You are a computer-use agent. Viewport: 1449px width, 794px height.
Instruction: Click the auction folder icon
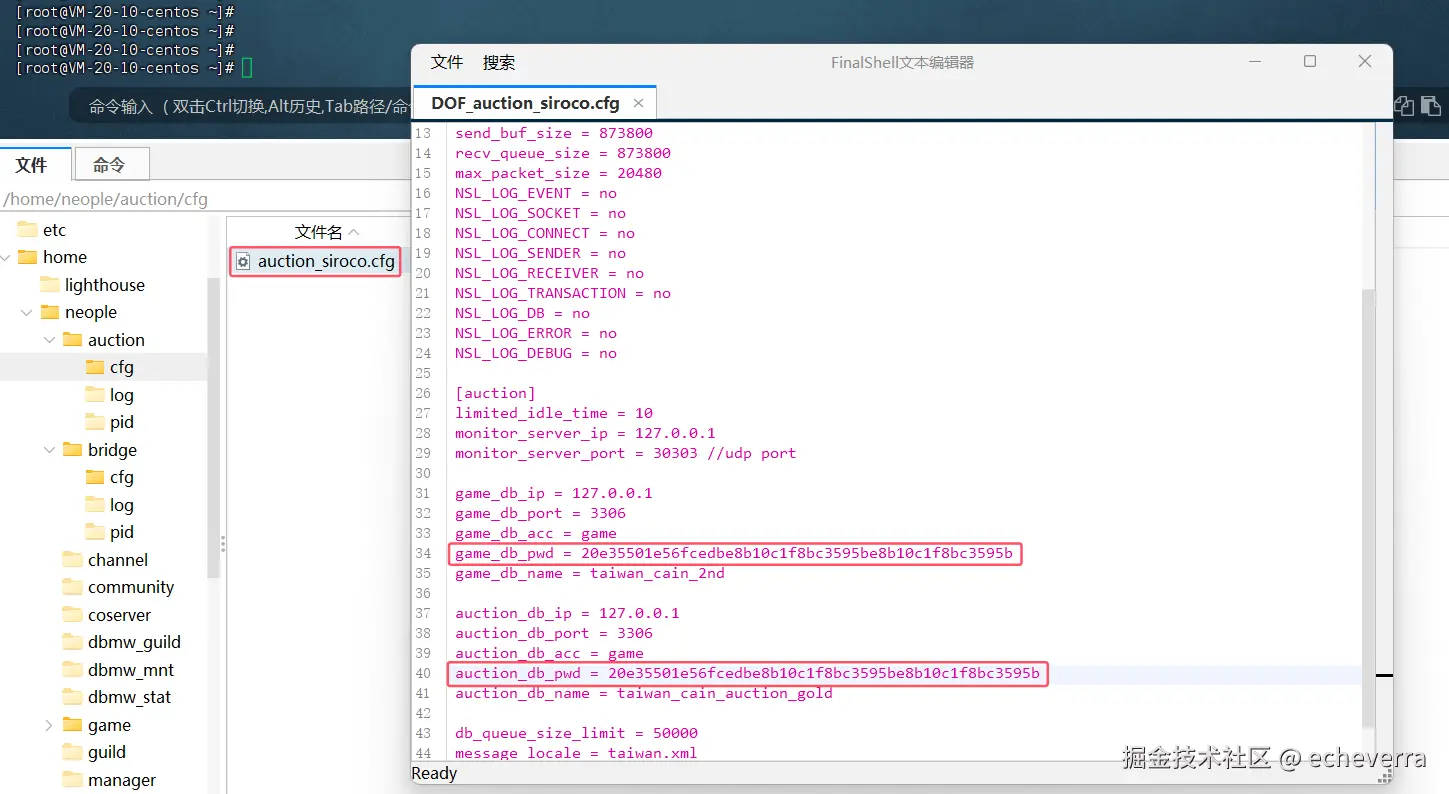coord(72,340)
